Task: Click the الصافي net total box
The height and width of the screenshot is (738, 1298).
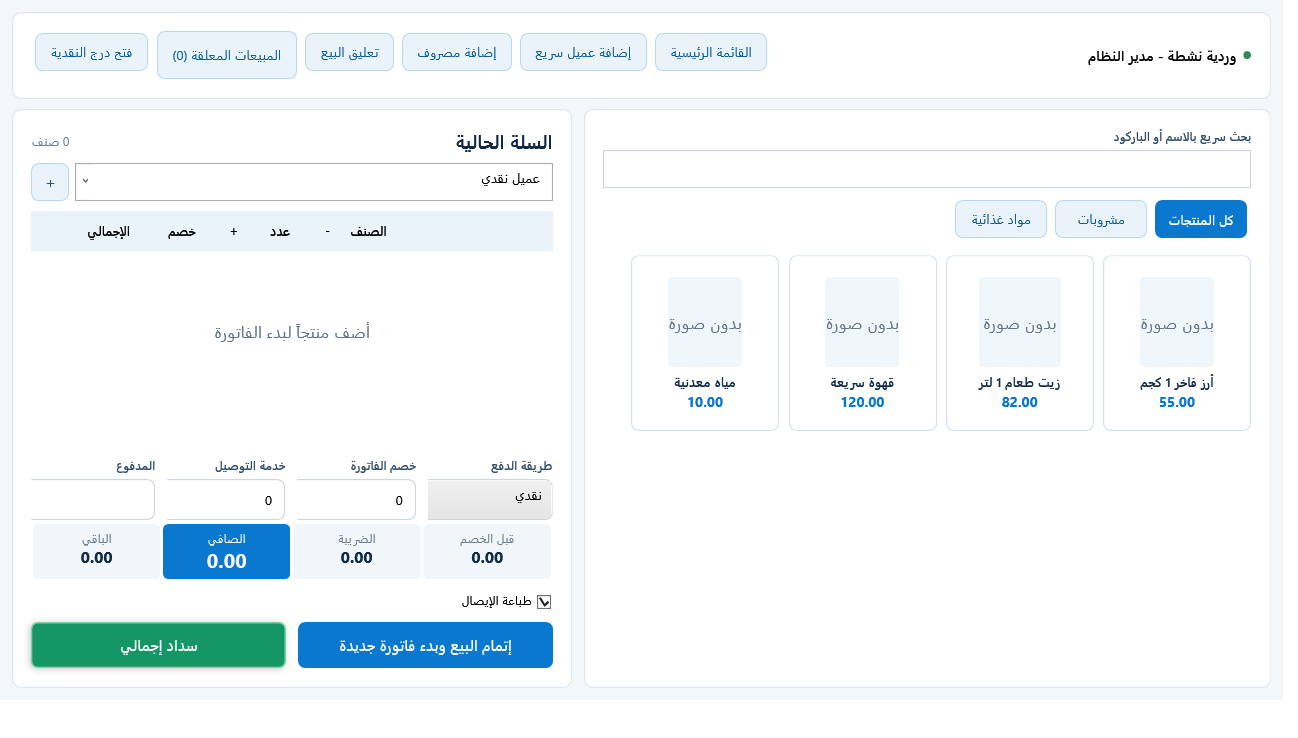Action: click(226, 551)
